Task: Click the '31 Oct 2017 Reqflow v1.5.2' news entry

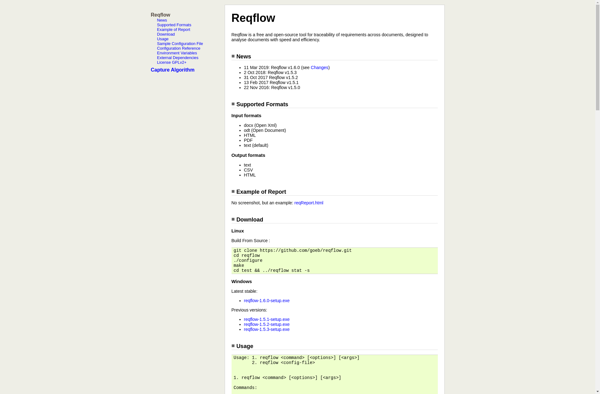Action: [271, 78]
